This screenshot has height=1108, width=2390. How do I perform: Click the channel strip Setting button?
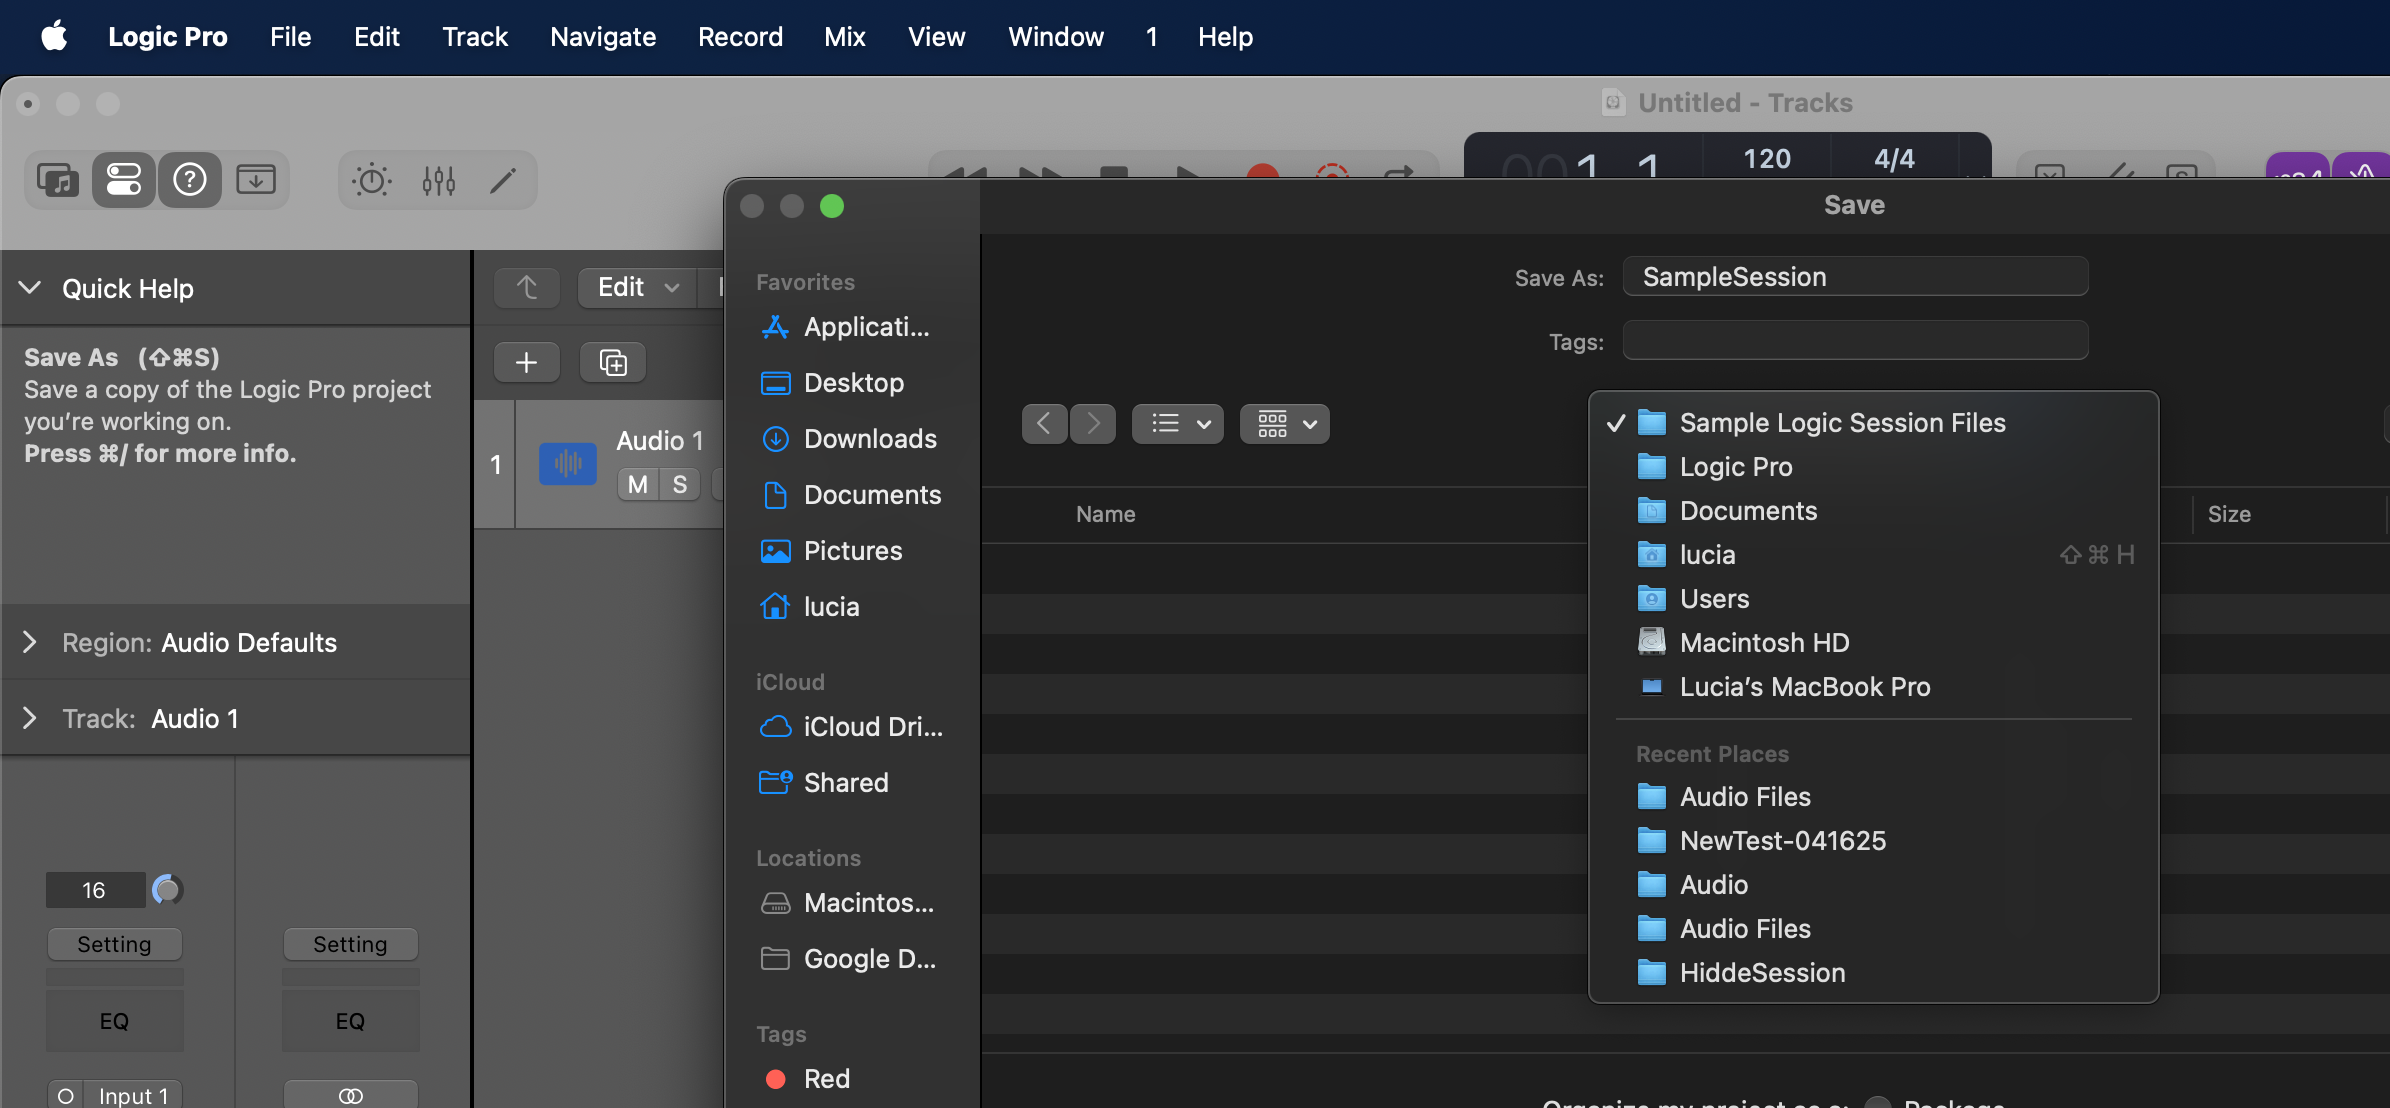point(114,944)
